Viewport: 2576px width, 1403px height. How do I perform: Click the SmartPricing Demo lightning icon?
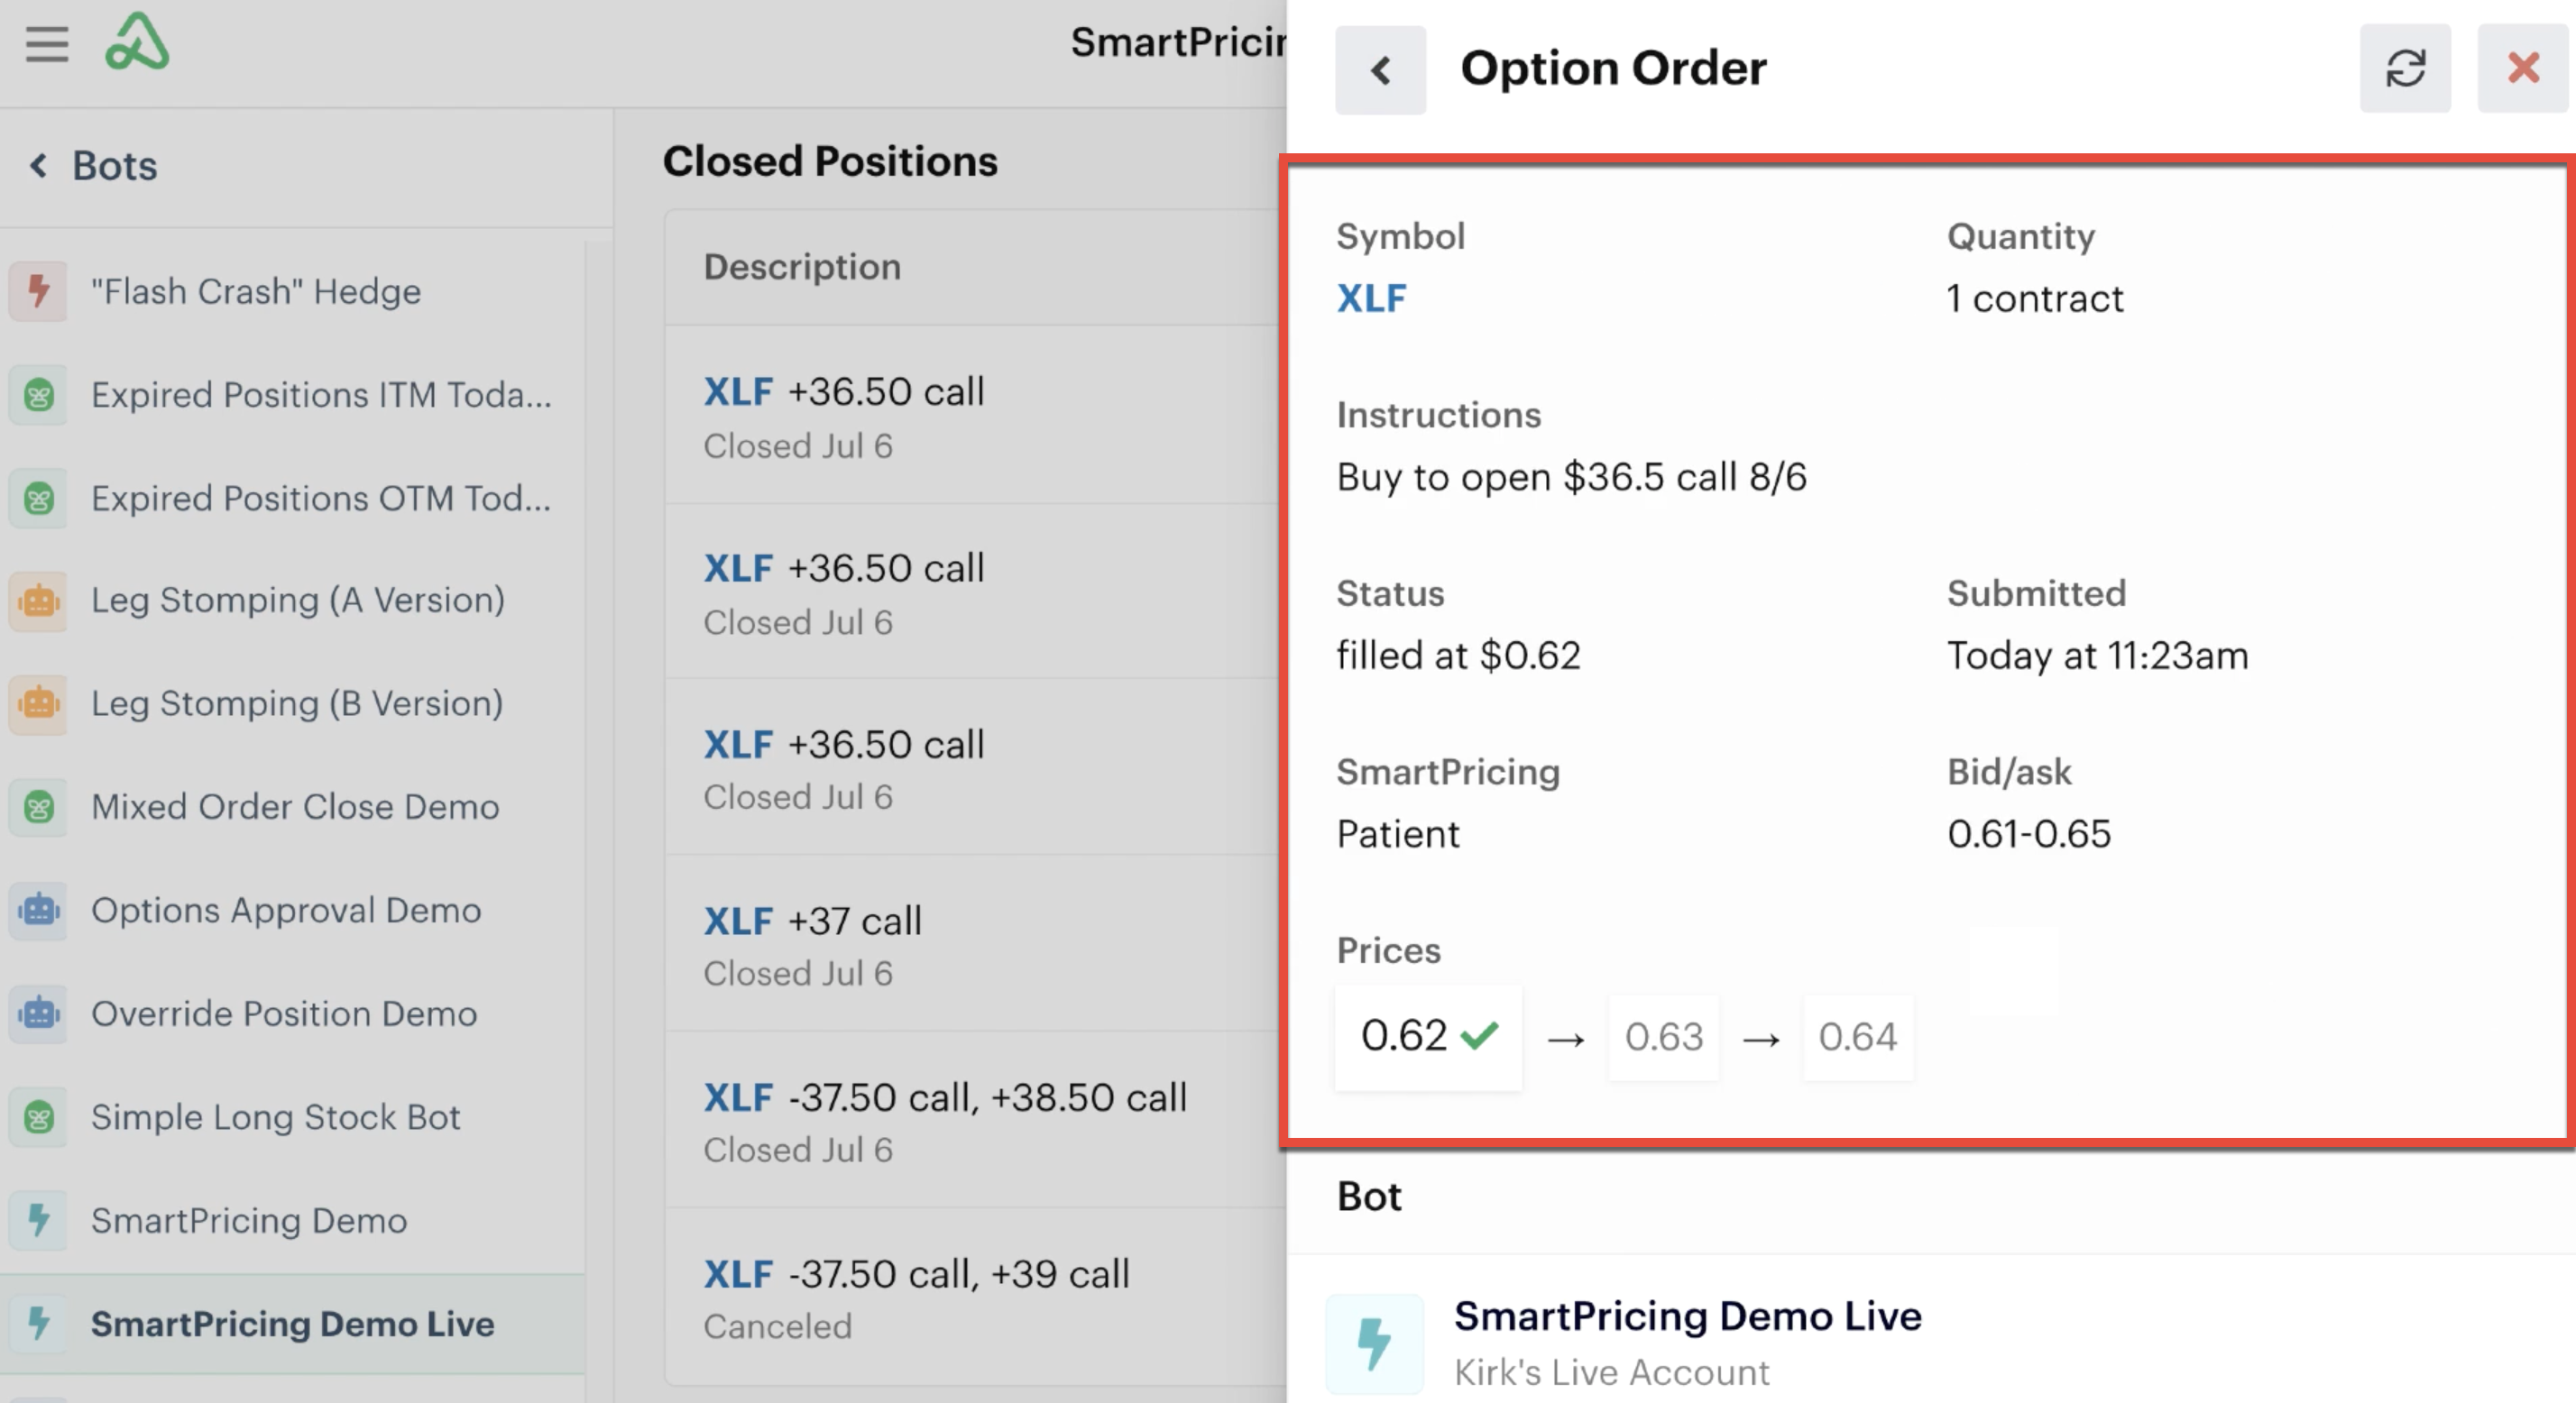point(39,1220)
